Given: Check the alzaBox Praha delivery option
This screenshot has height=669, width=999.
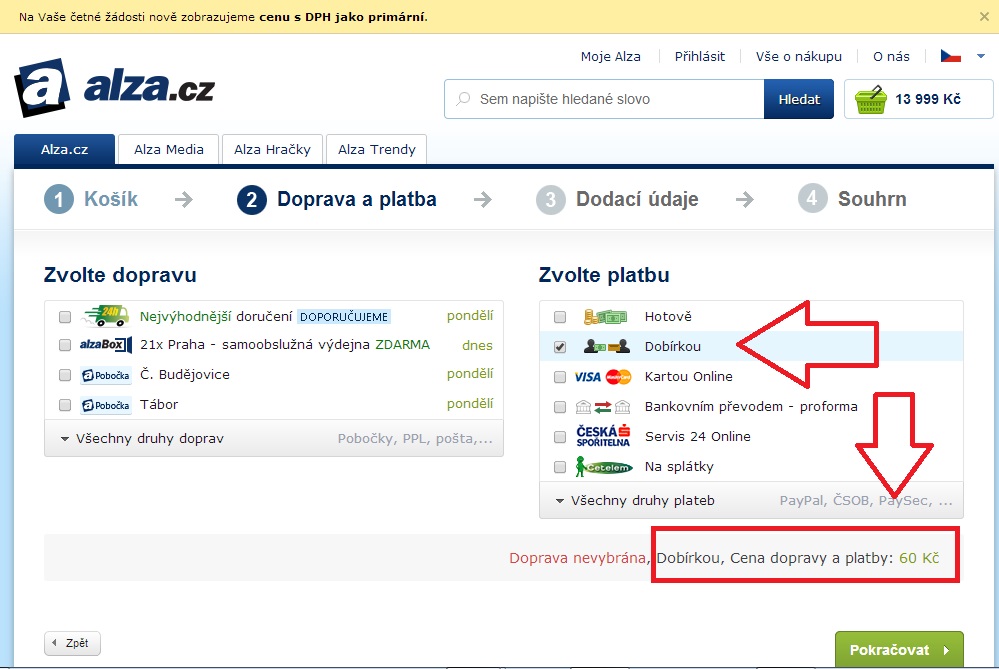Looking at the screenshot, I should 64,345.
